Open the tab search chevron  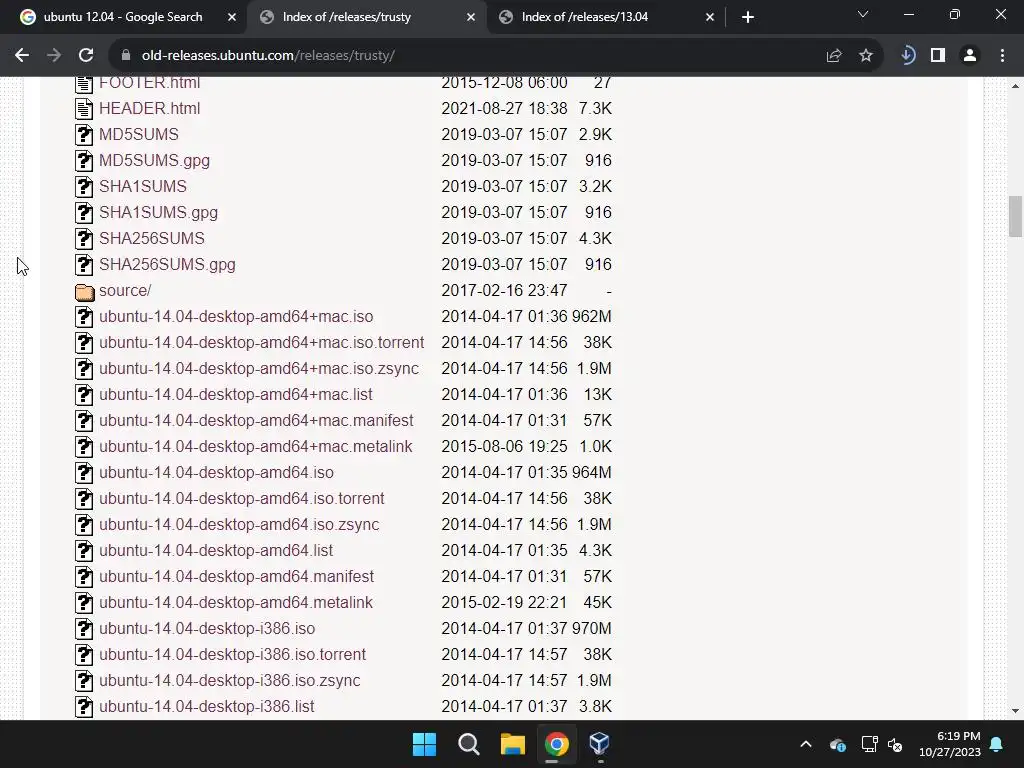click(x=863, y=14)
